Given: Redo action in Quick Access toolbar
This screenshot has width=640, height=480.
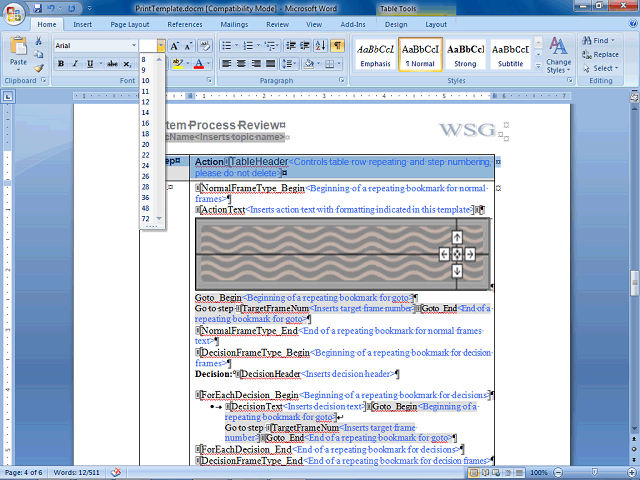Looking at the screenshot, I should pyautogui.click(x=71, y=8).
